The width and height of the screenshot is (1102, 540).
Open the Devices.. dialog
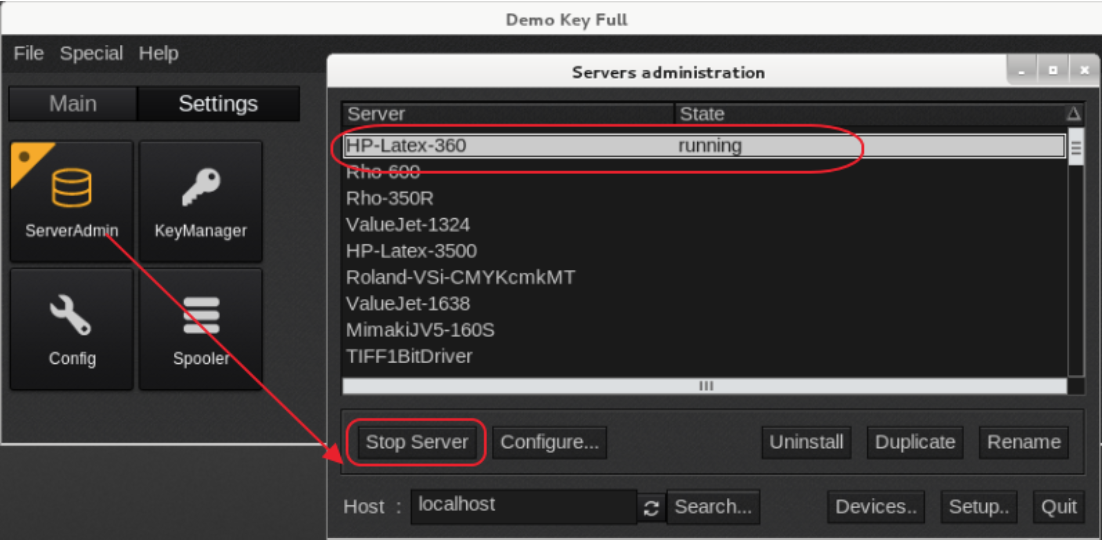tap(876, 507)
